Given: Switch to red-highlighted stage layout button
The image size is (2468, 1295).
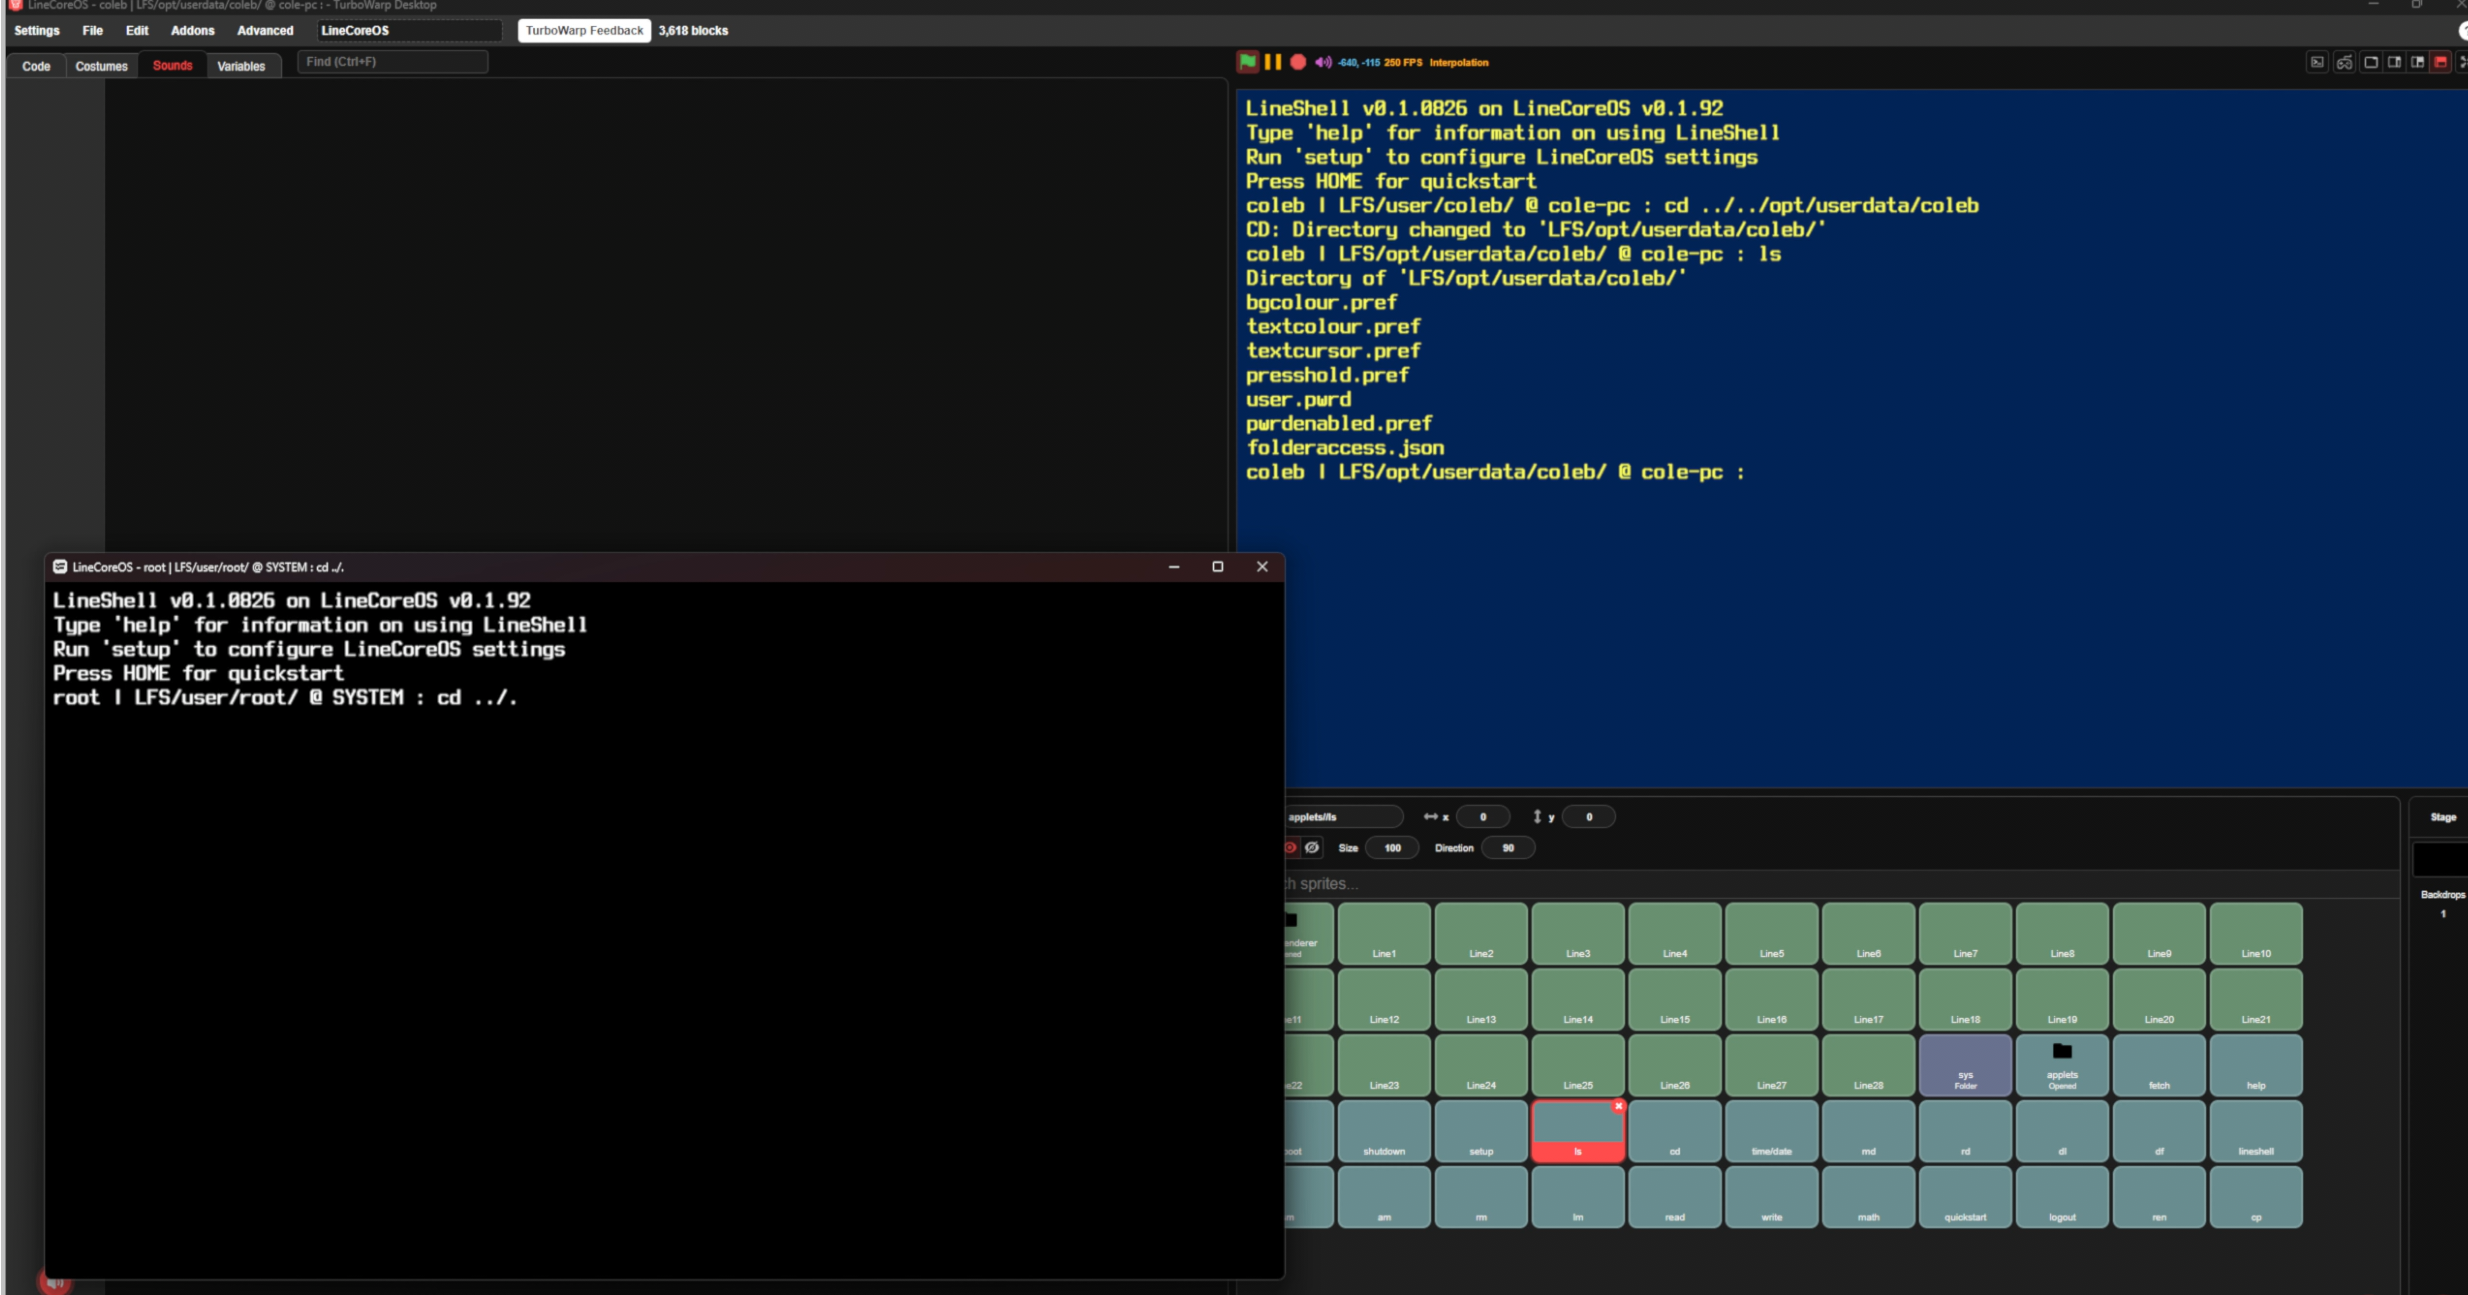Looking at the screenshot, I should pyautogui.click(x=2441, y=62).
